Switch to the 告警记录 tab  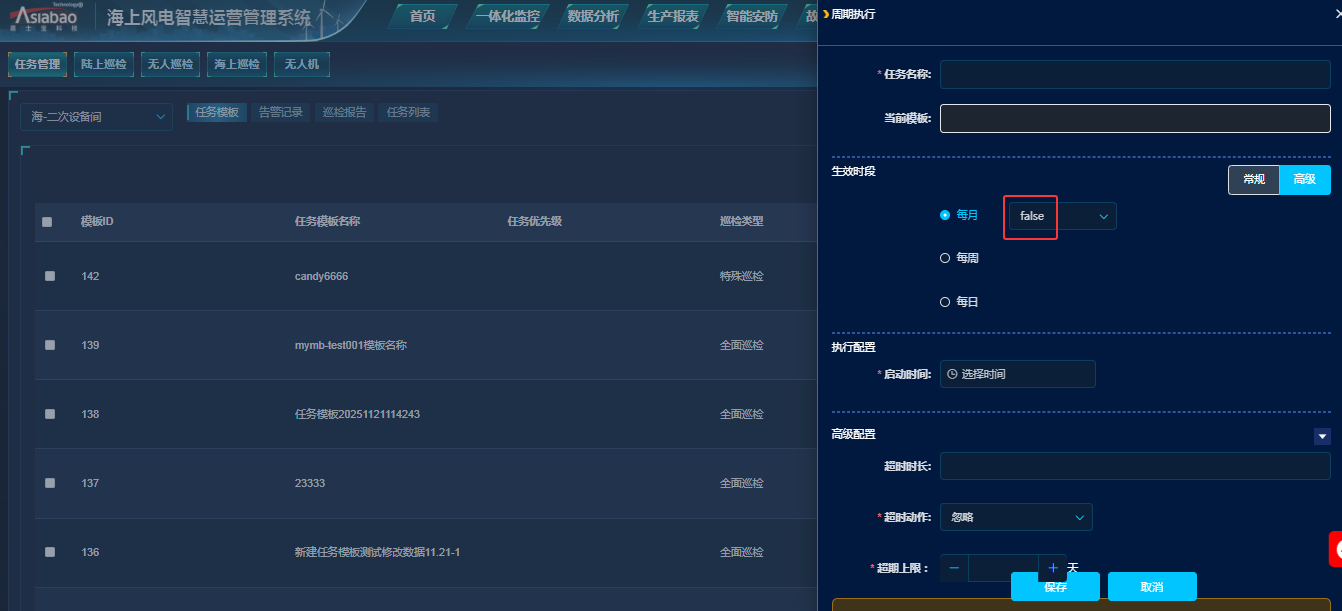tap(280, 113)
